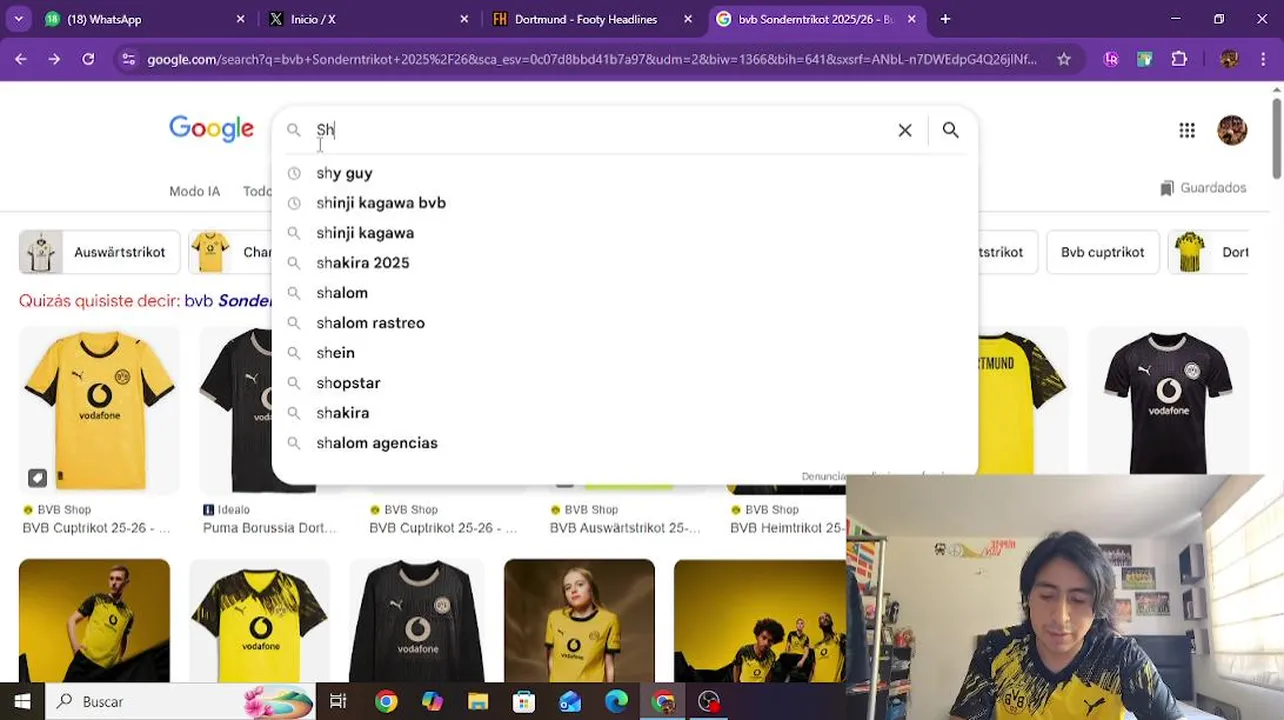Open the yellow BVB Cuptrikot 25-26 image
Screen dimensions: 1284x720
point(99,410)
